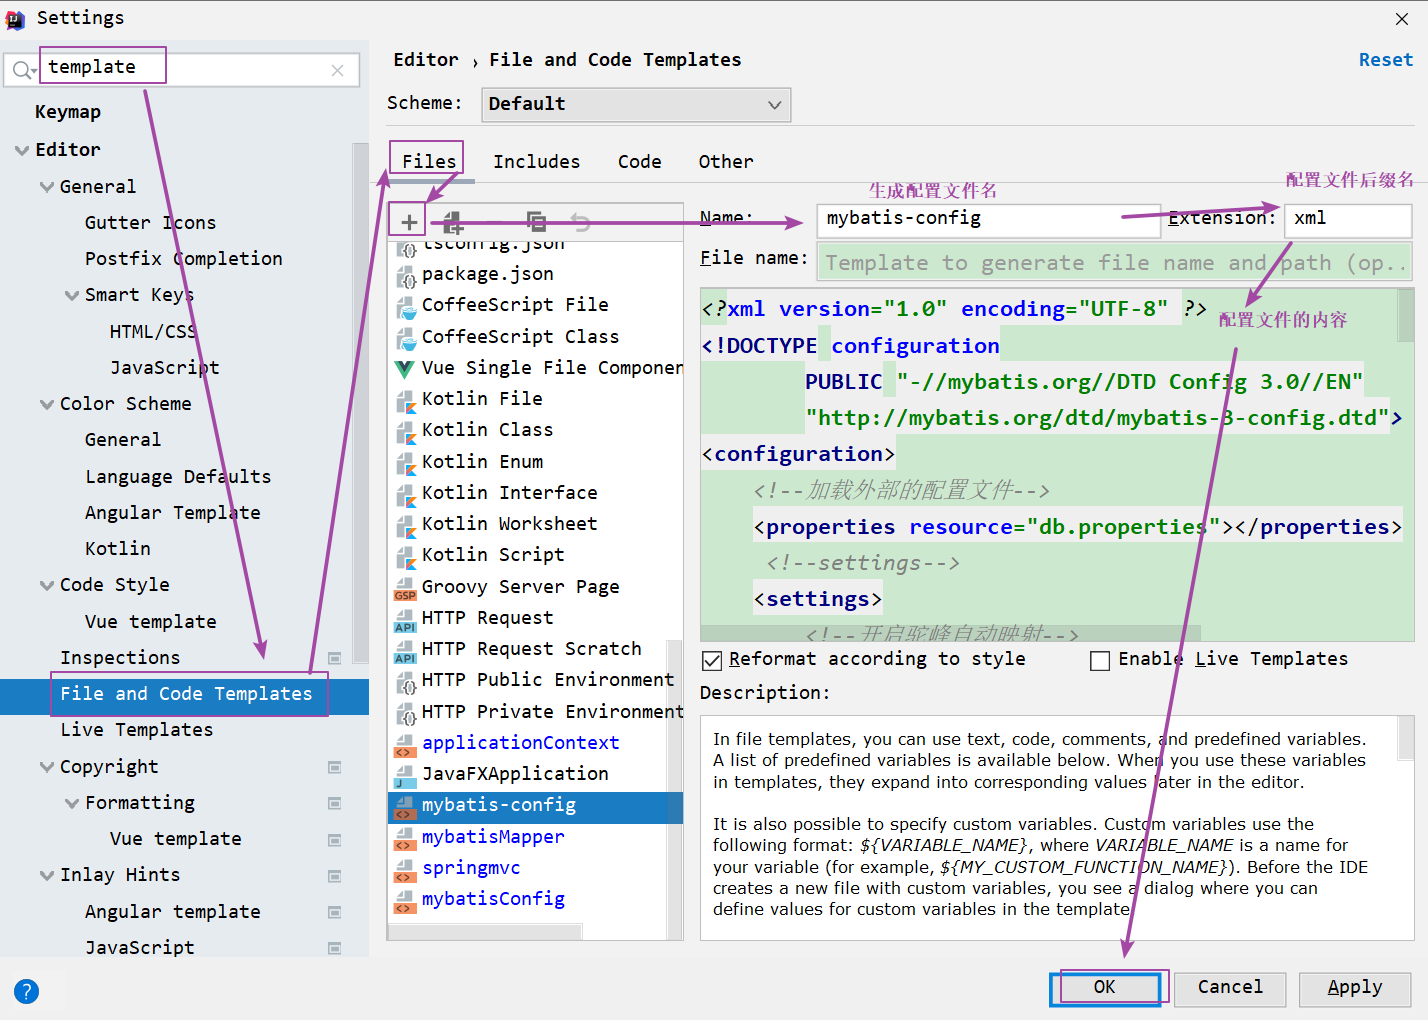Open Postfix Completion settings
This screenshot has width=1428, height=1020.
coord(184,259)
